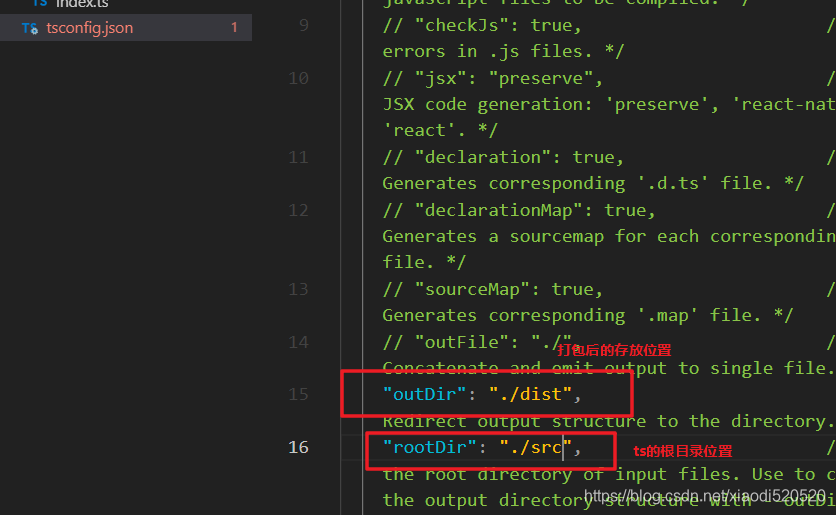Click line number 12 in the gutter

point(299,210)
